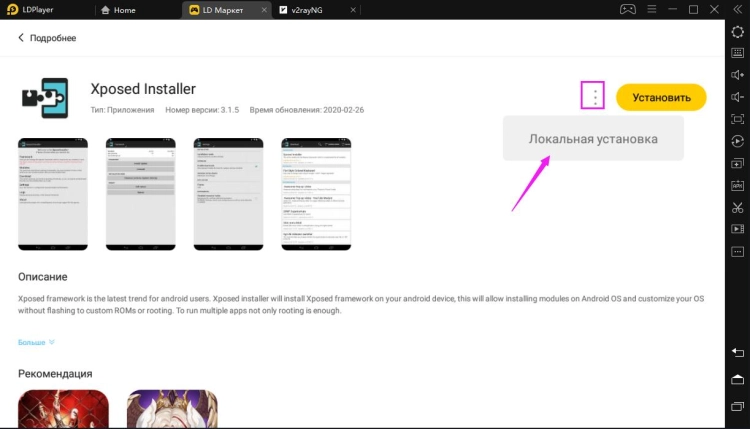Take a screenshot with the scissors icon
The width and height of the screenshot is (750, 429).
(738, 208)
